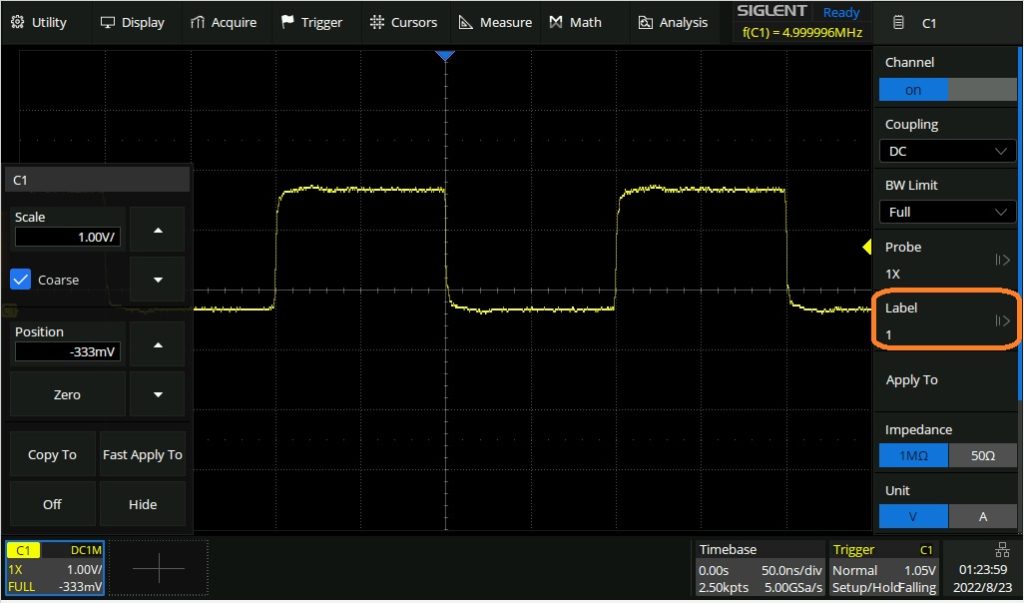Click the Scale value field
The image size is (1024, 603).
coord(67,237)
